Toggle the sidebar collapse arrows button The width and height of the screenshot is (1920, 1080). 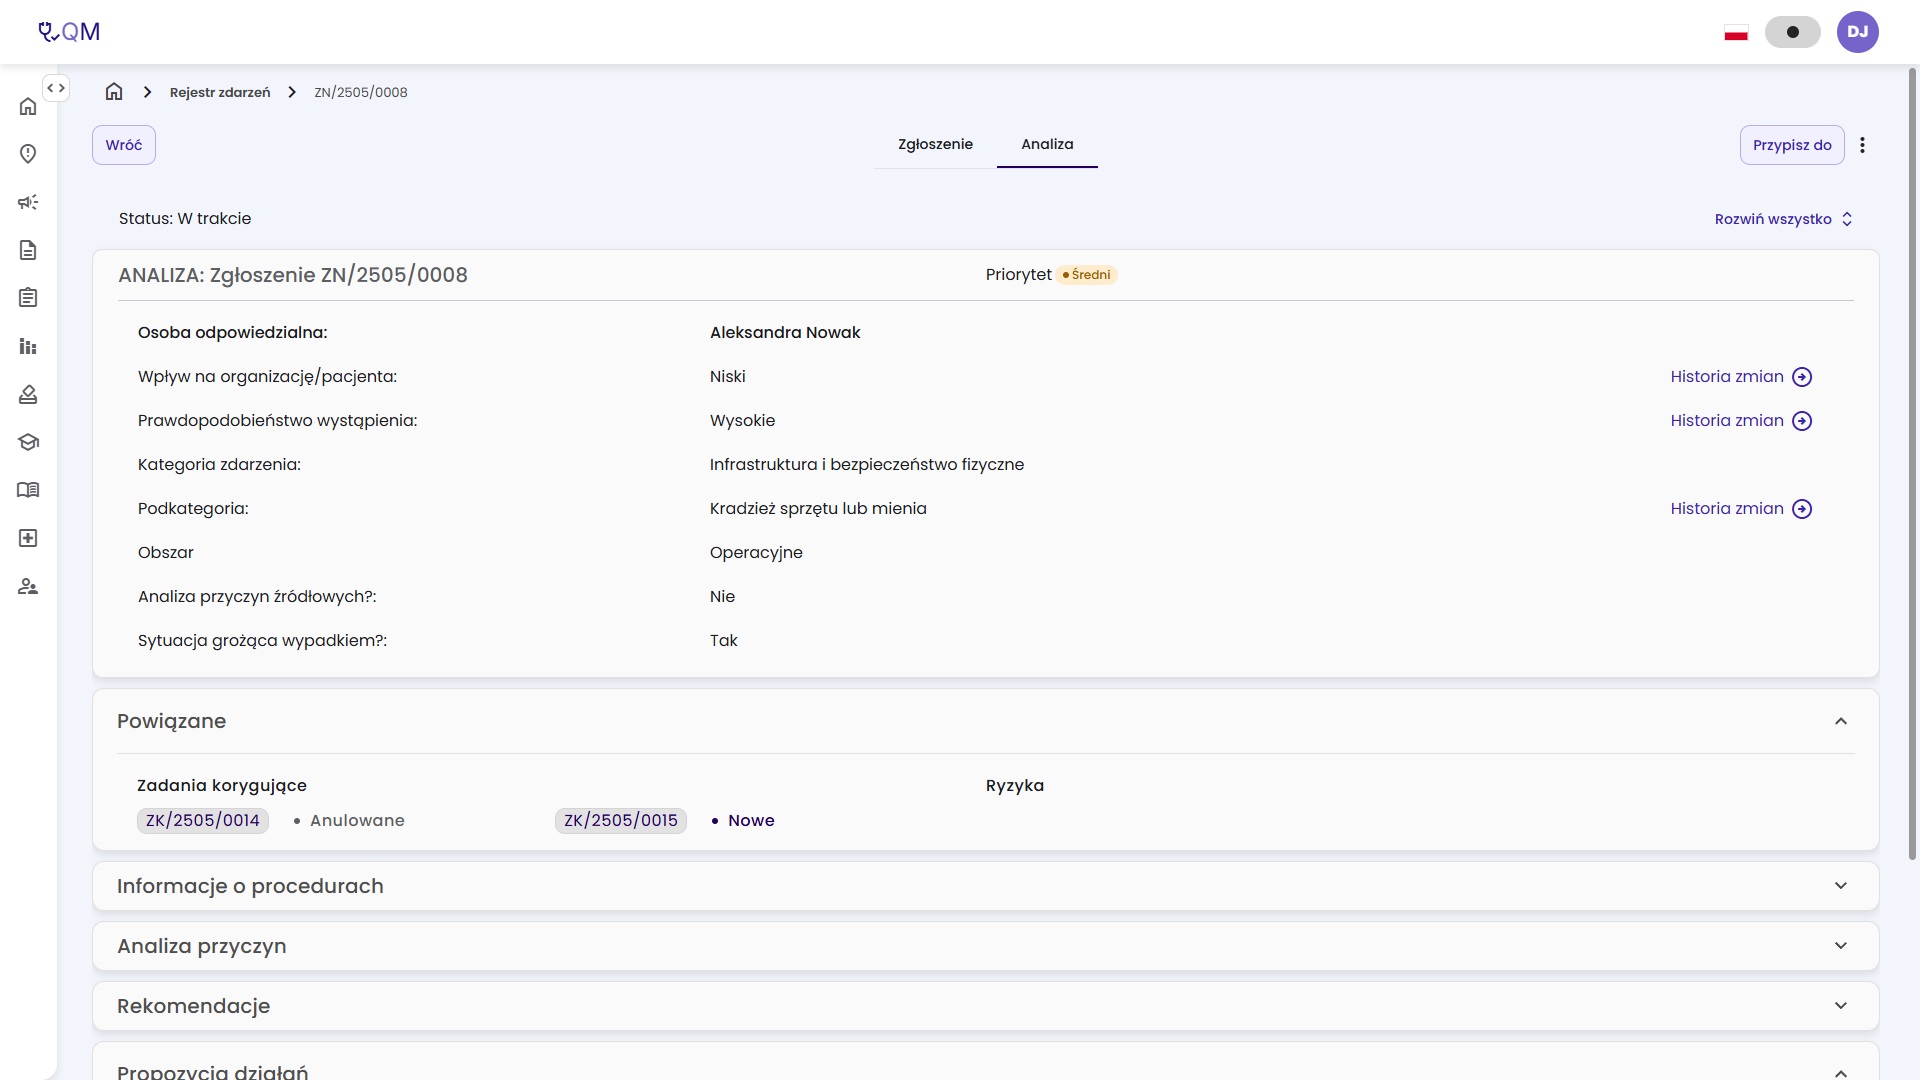point(56,88)
